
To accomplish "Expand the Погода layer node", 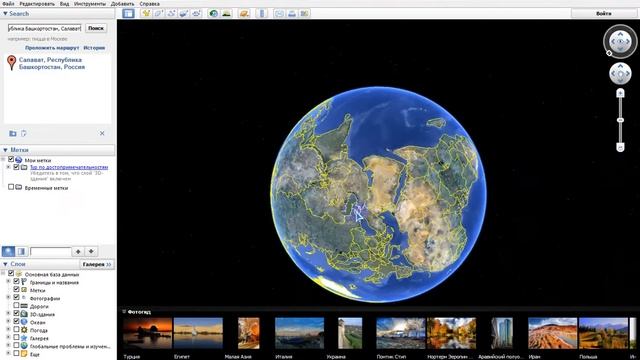I will click(x=8, y=329).
